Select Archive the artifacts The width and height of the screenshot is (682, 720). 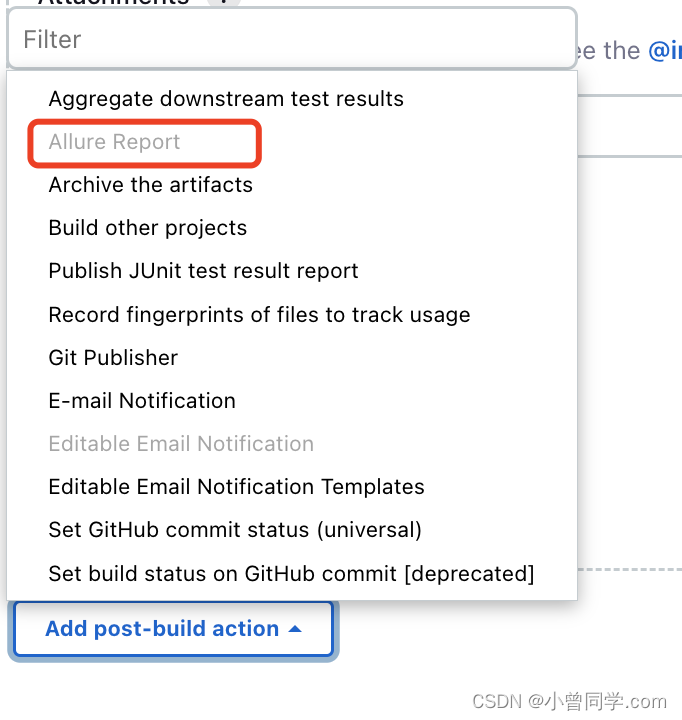coord(151,185)
